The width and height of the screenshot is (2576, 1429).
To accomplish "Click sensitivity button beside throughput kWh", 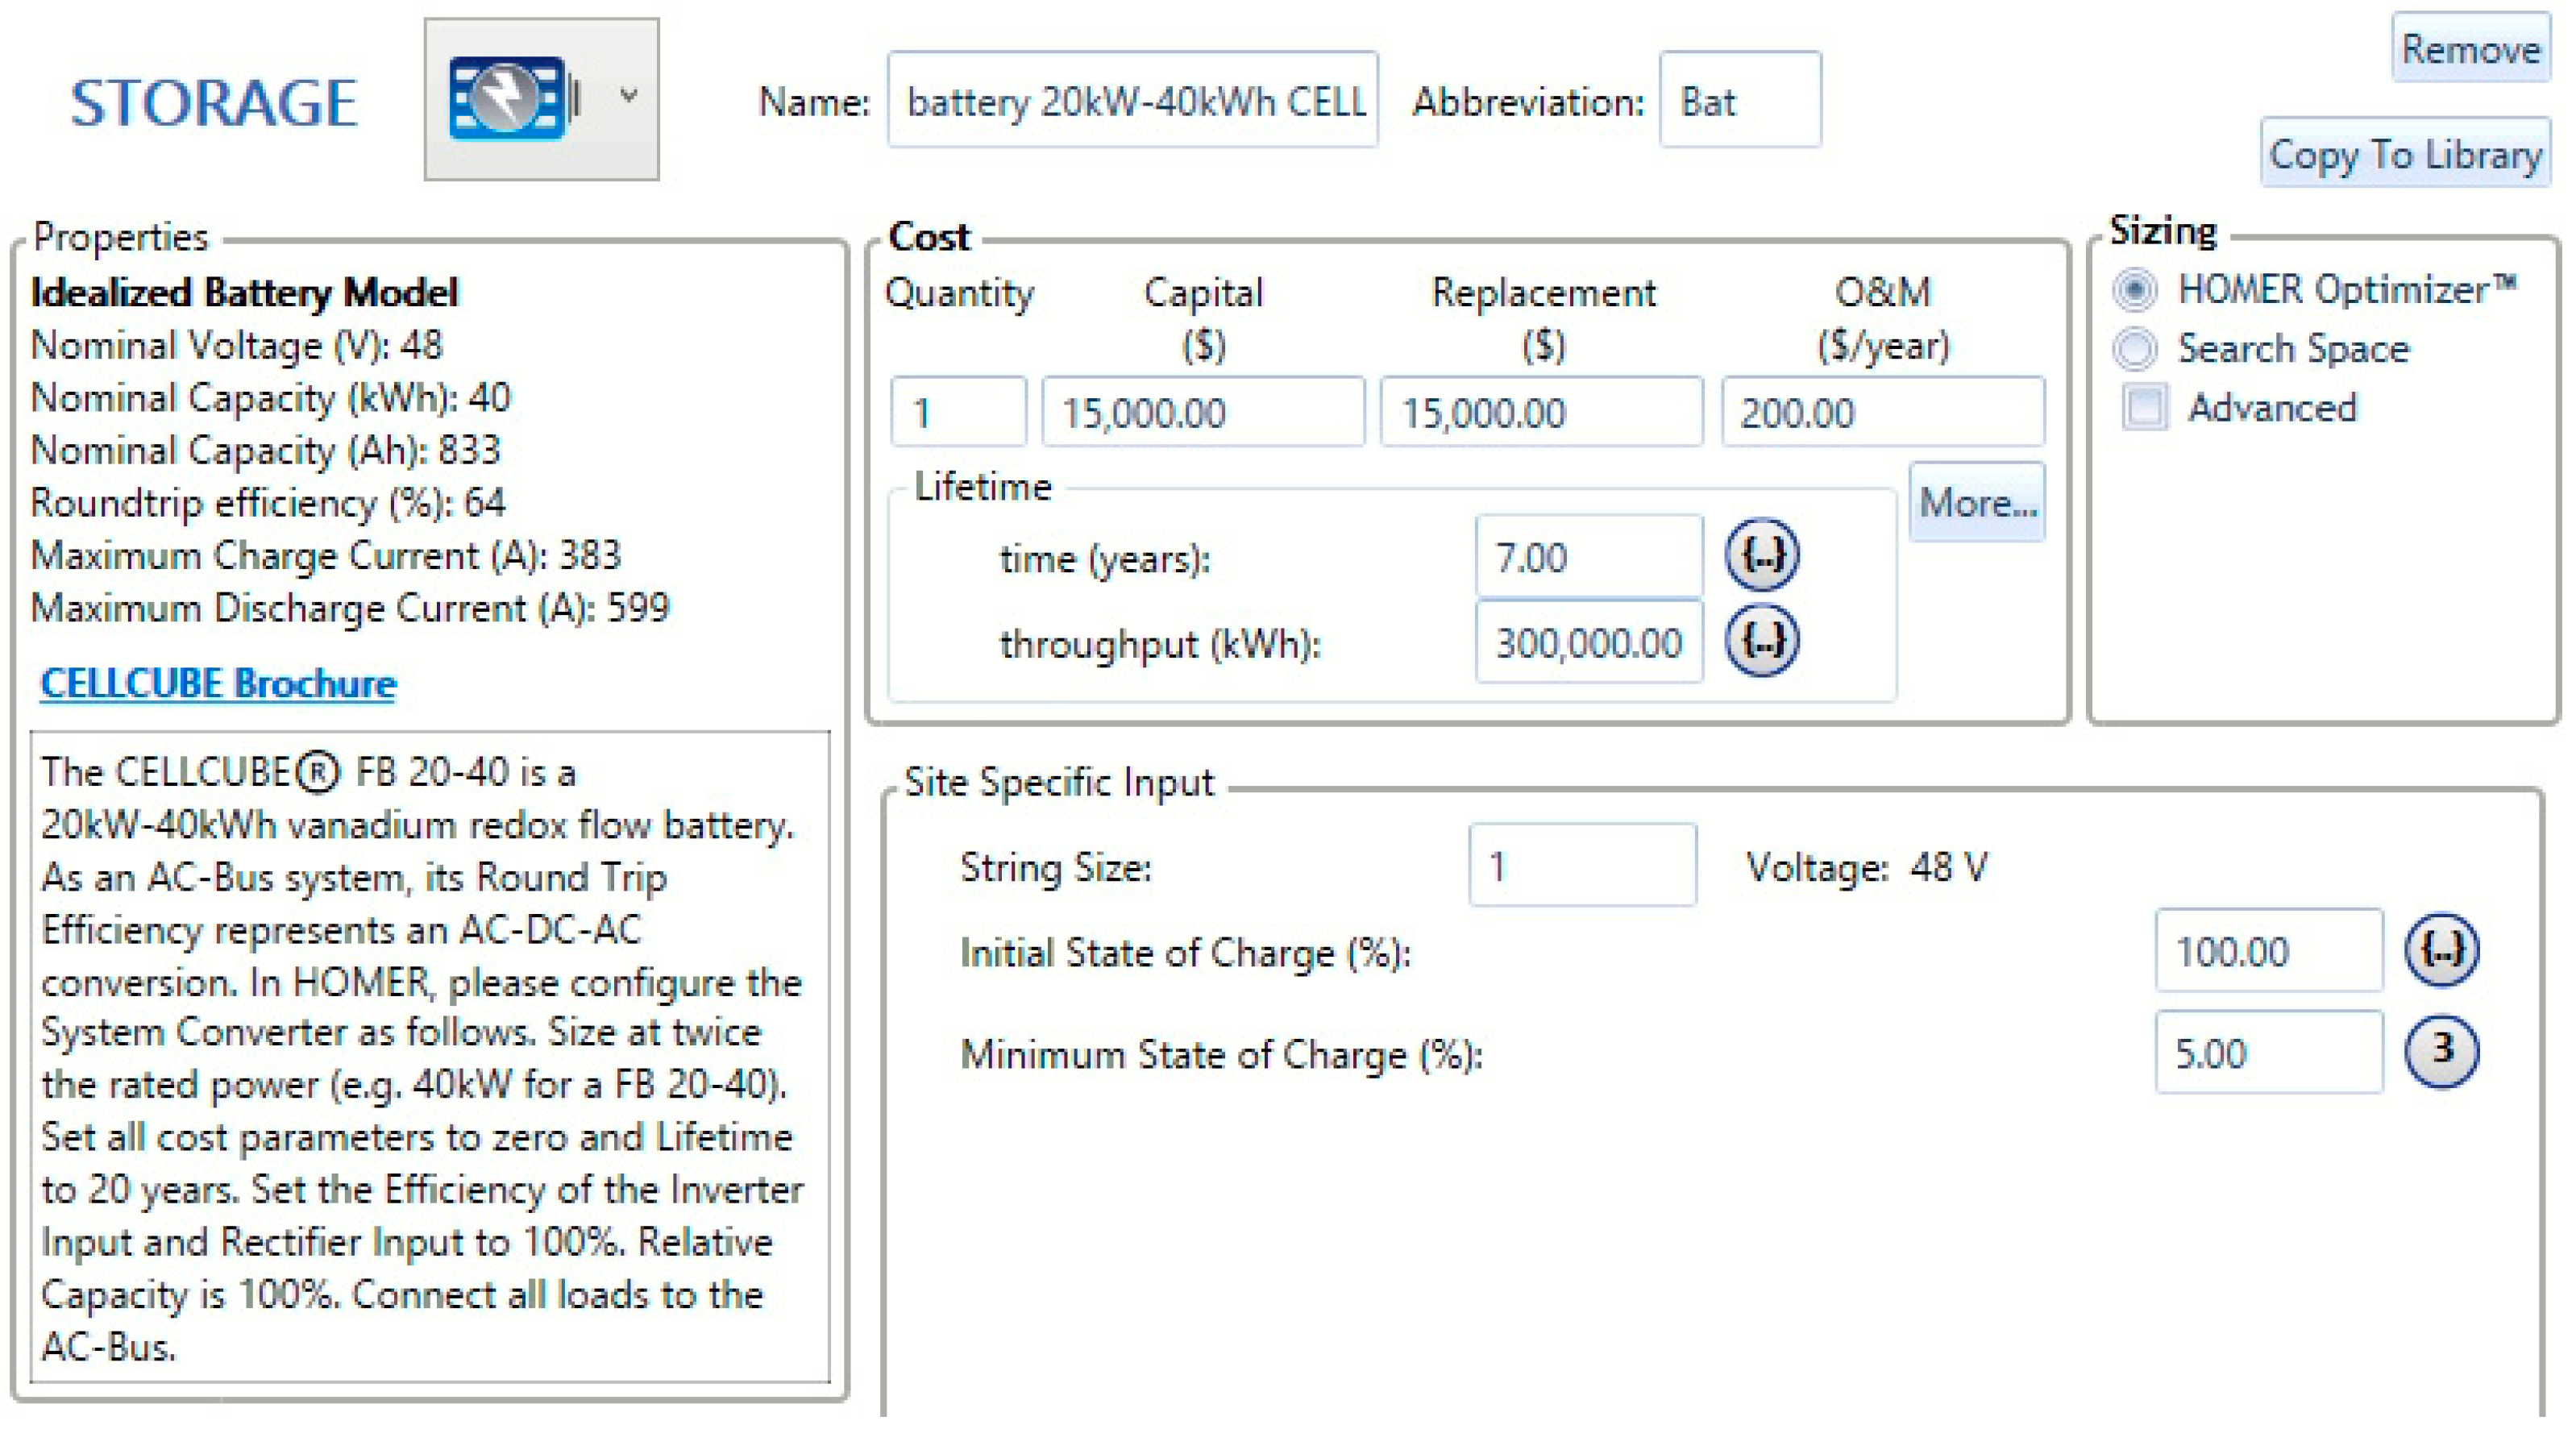I will (x=1761, y=641).
